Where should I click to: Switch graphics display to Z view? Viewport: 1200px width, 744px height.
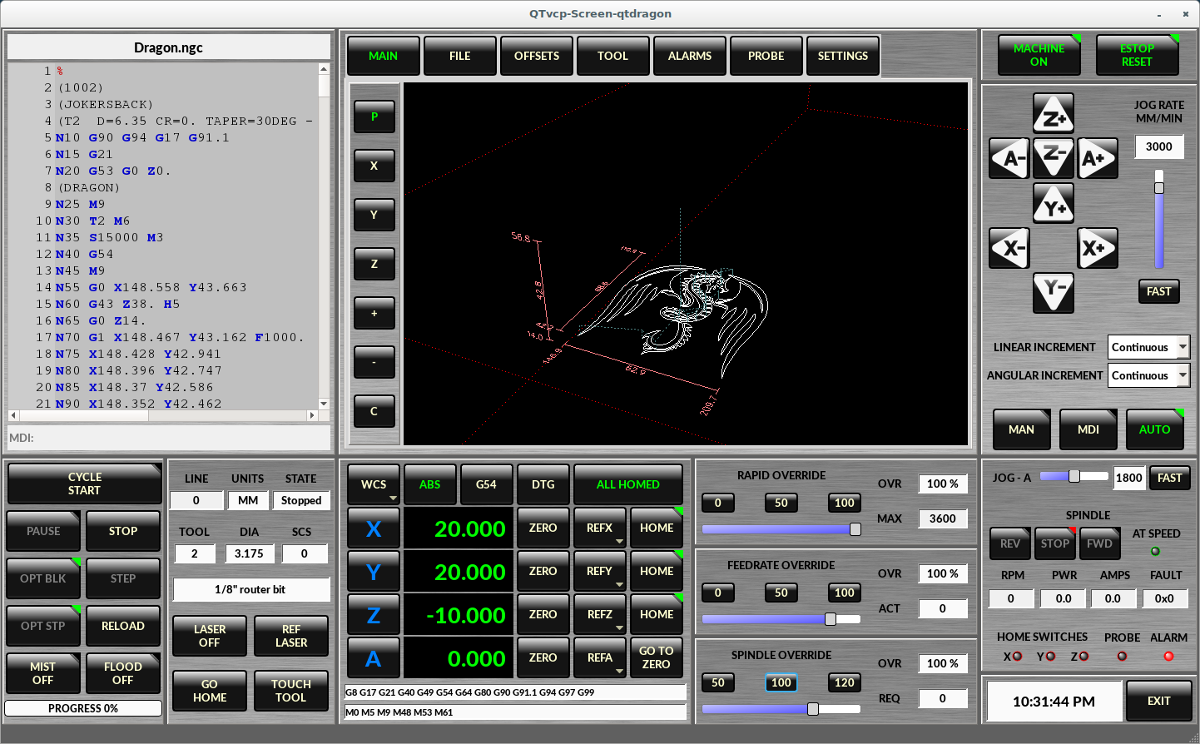point(374,264)
